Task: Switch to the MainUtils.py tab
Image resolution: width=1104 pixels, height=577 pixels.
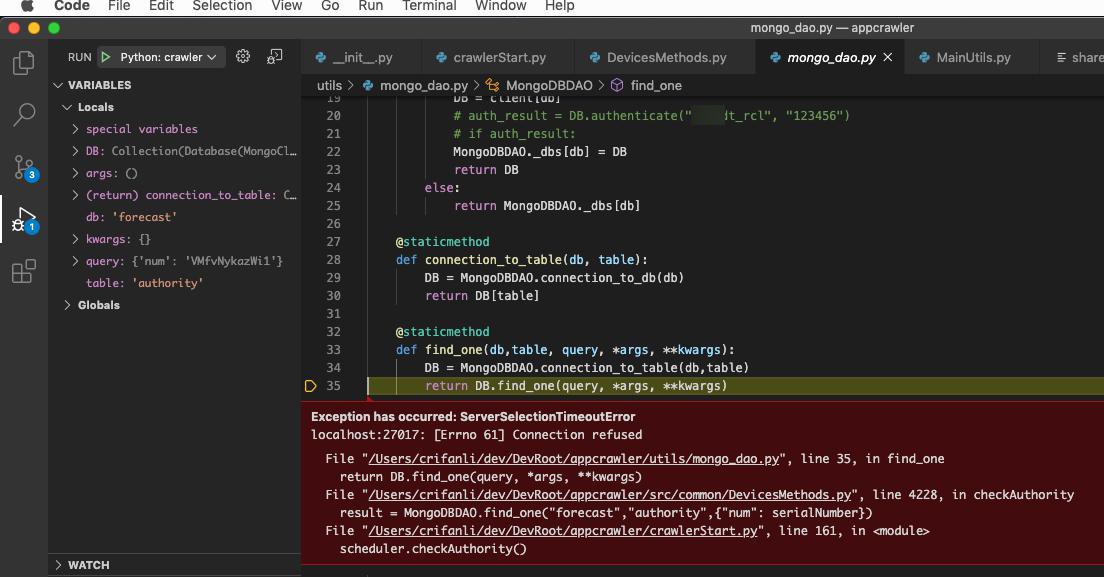Action: click(970, 58)
